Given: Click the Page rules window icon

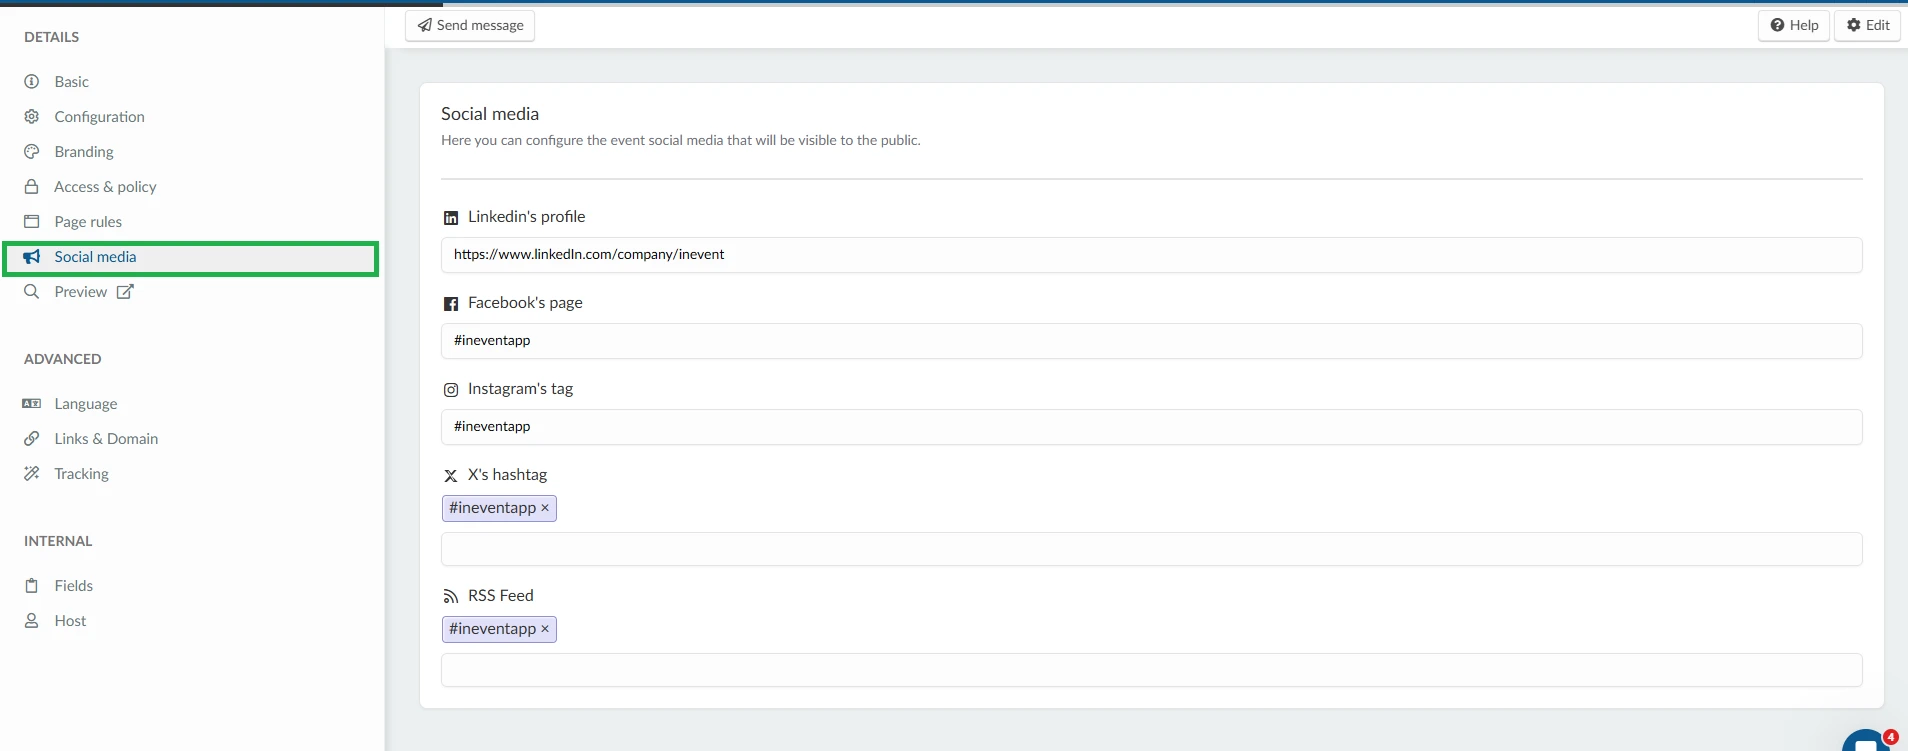Looking at the screenshot, I should tap(32, 222).
